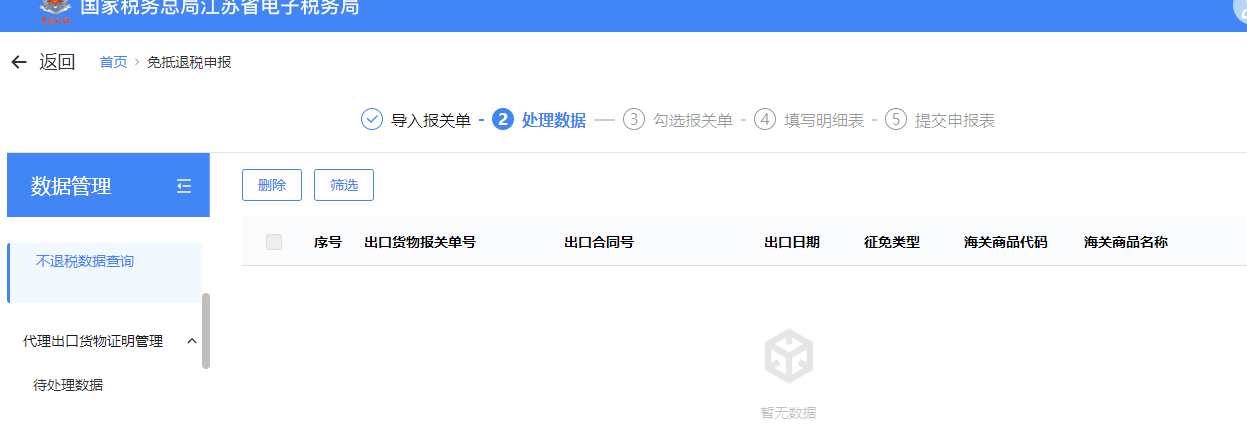Open 不退税数据查询 in the sidebar
The height and width of the screenshot is (434, 1247).
tap(85, 261)
